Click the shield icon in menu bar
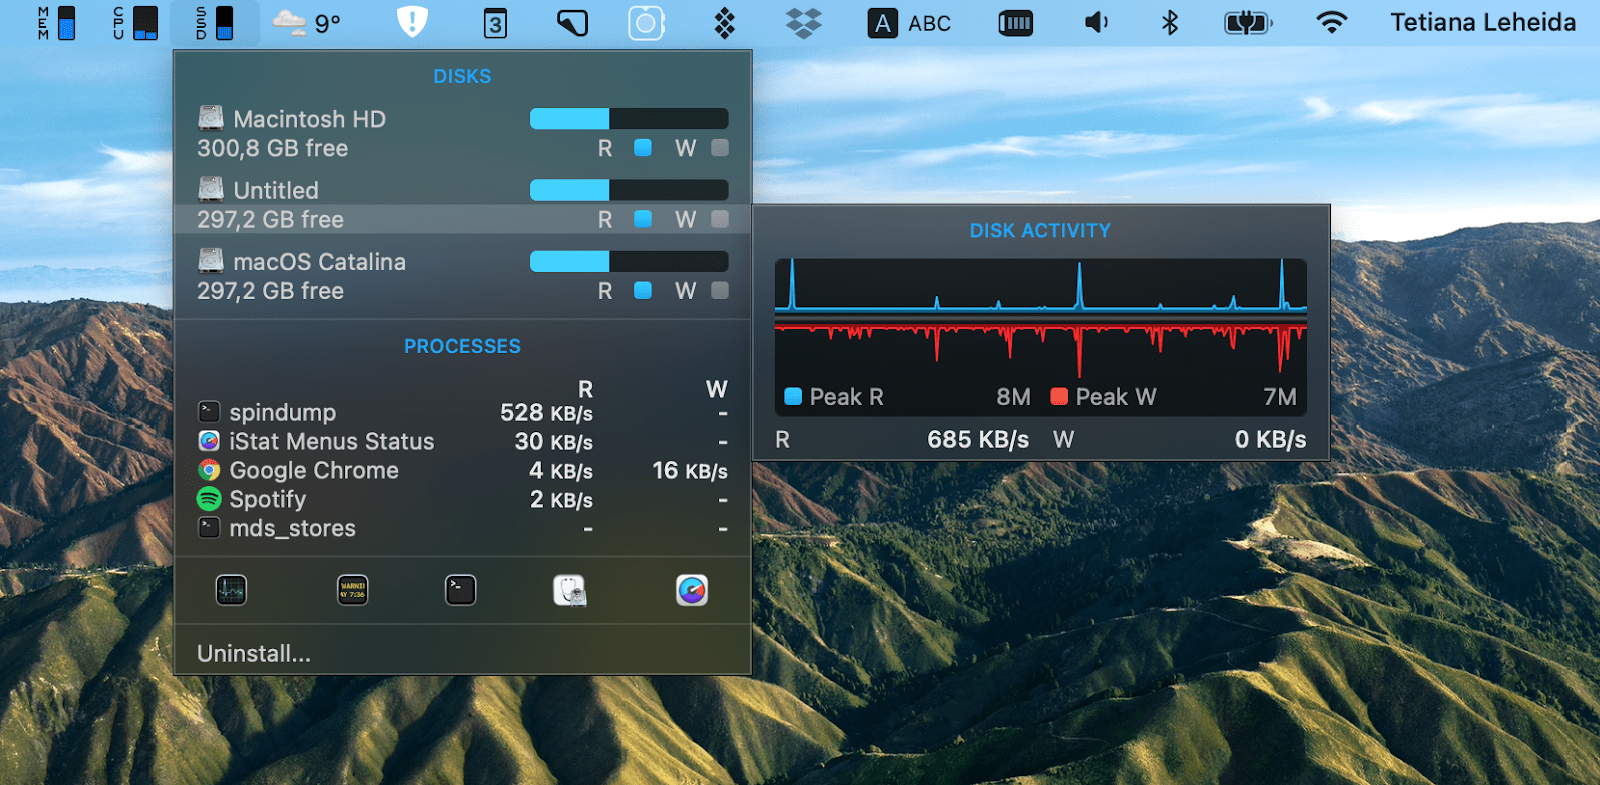The width and height of the screenshot is (1600, 785). pyautogui.click(x=412, y=22)
